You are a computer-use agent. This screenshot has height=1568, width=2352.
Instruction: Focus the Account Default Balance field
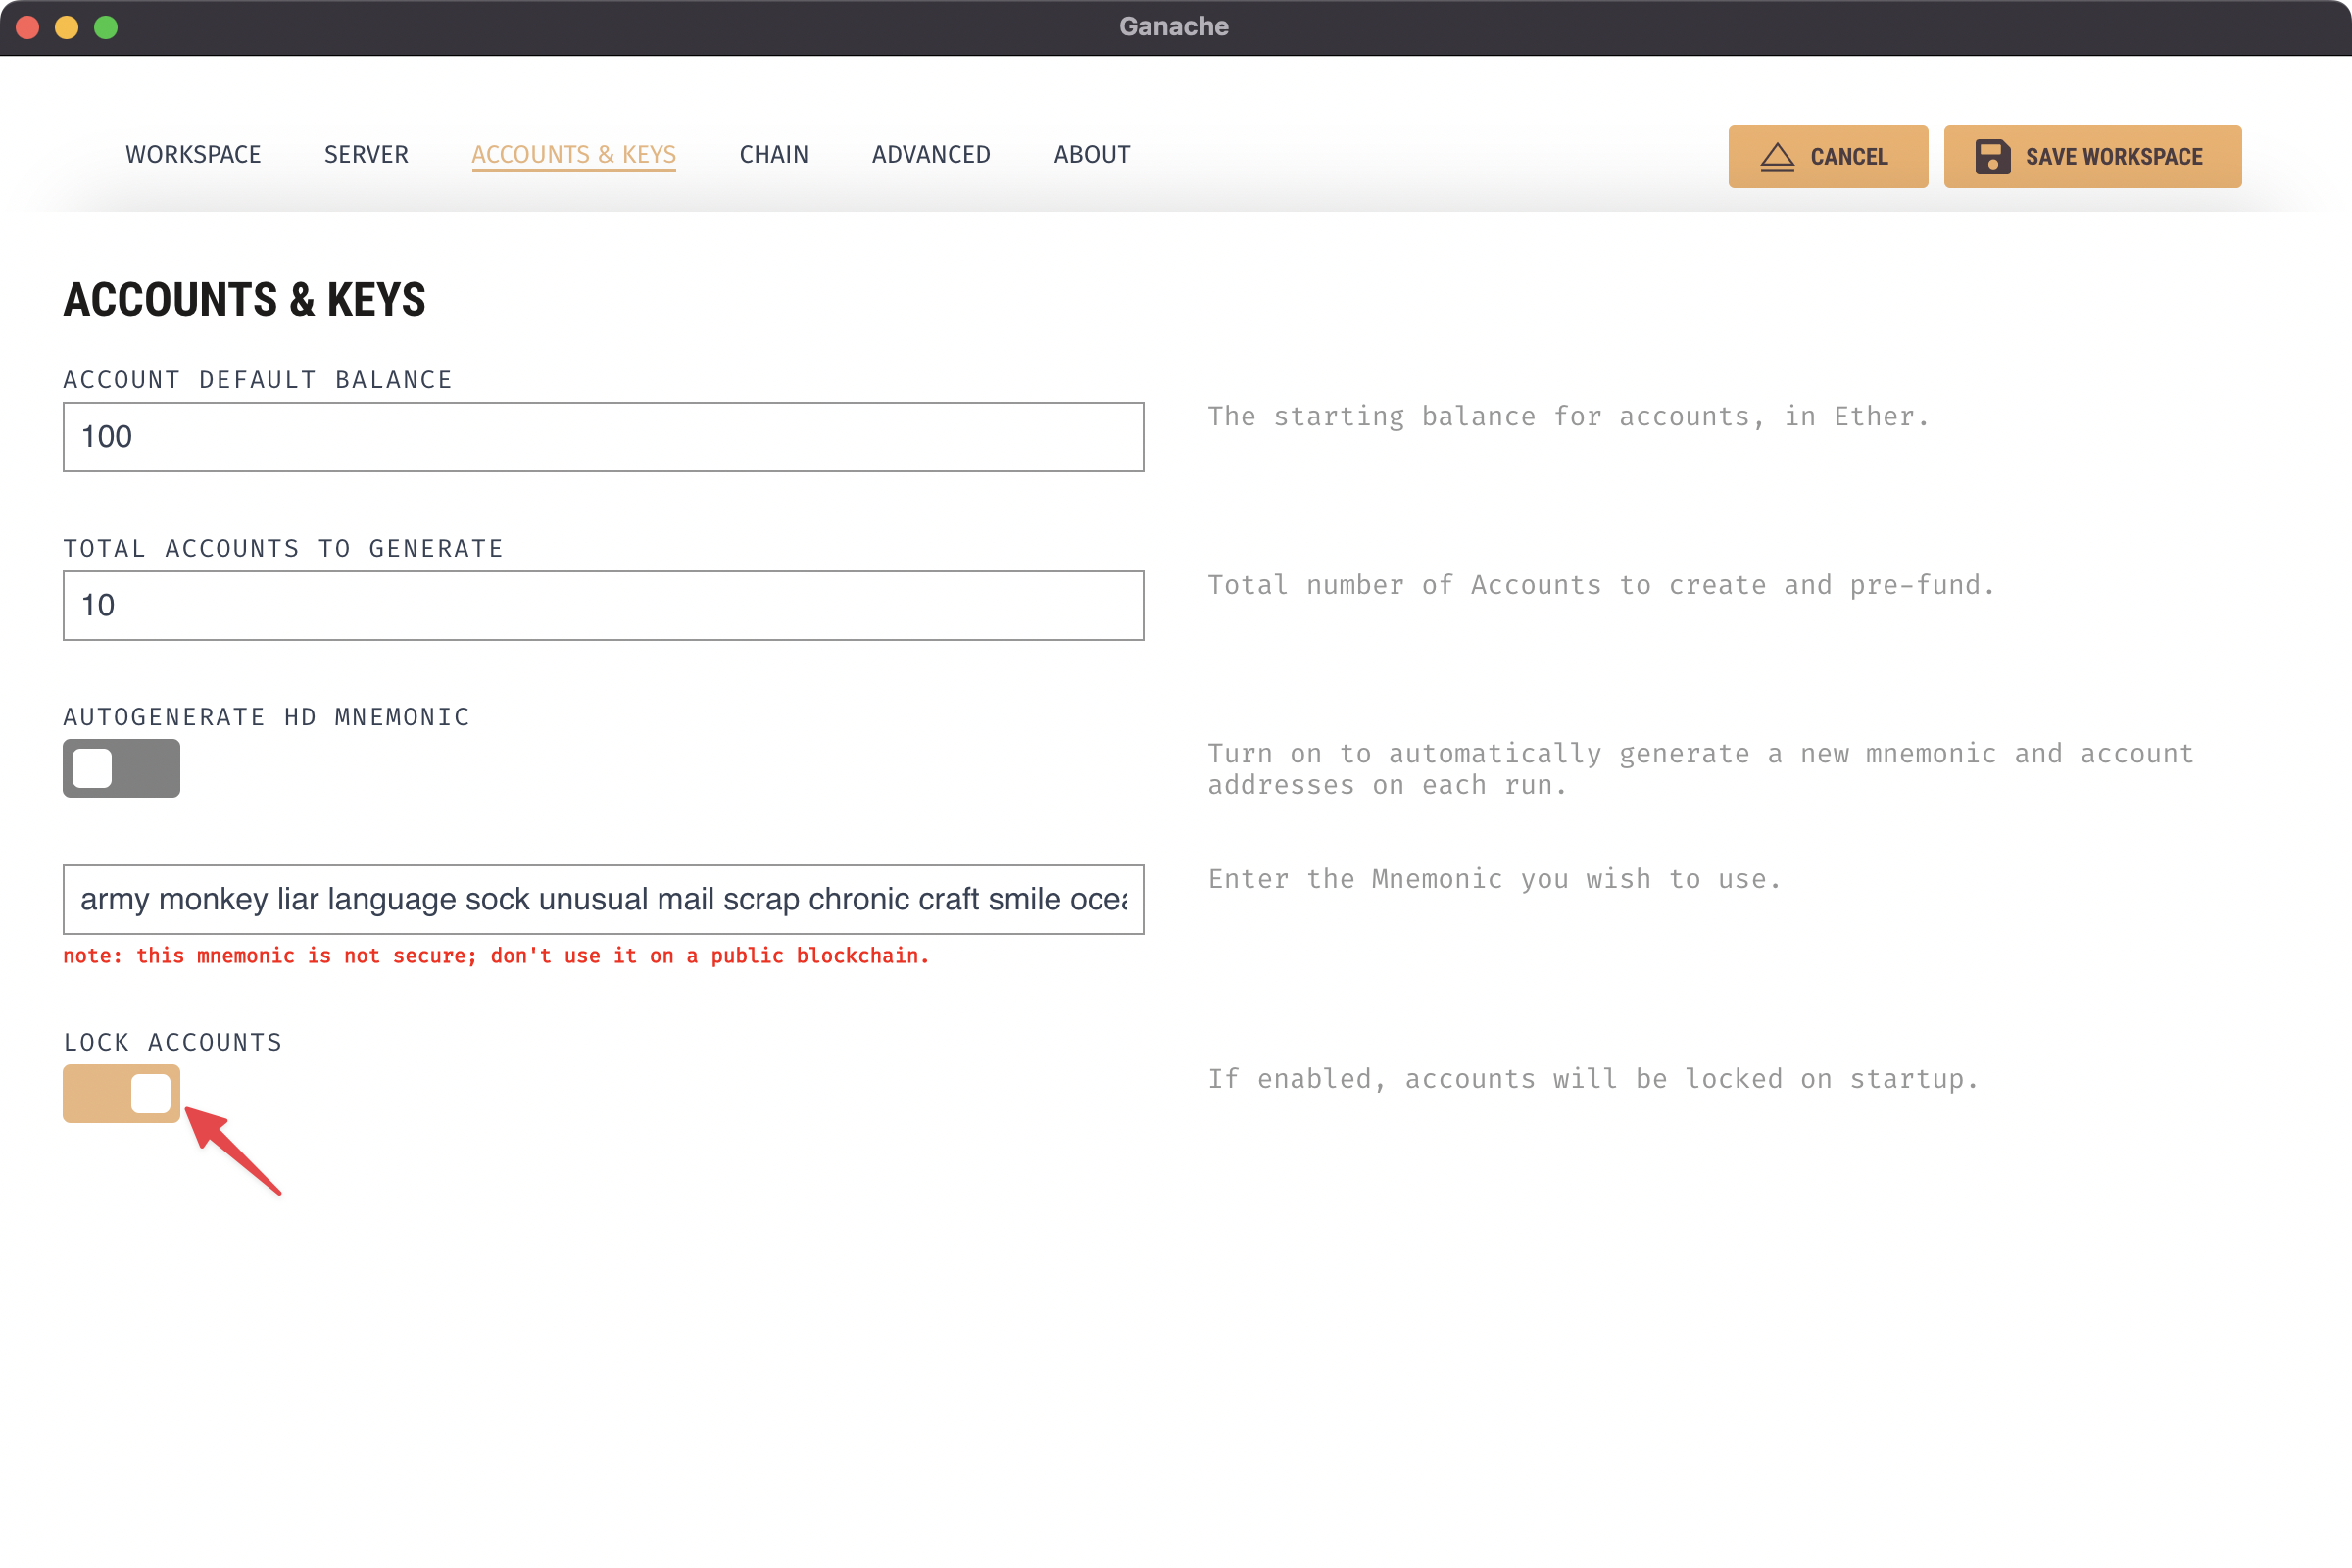coord(603,437)
